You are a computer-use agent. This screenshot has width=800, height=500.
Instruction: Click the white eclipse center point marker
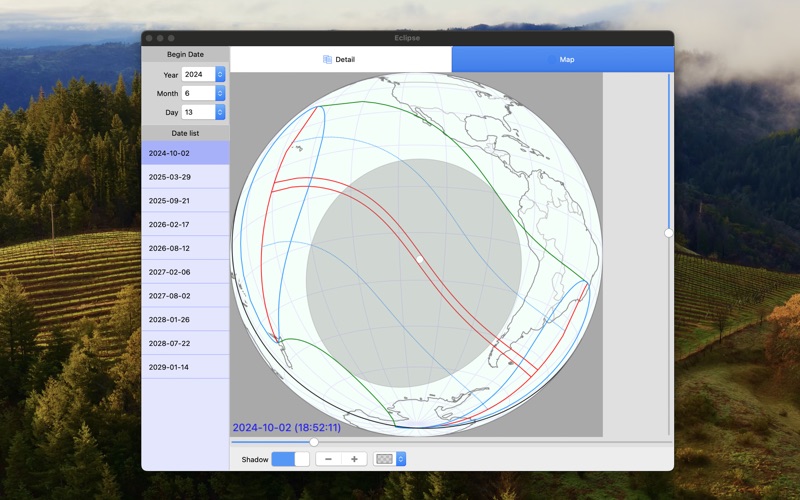[420, 260]
